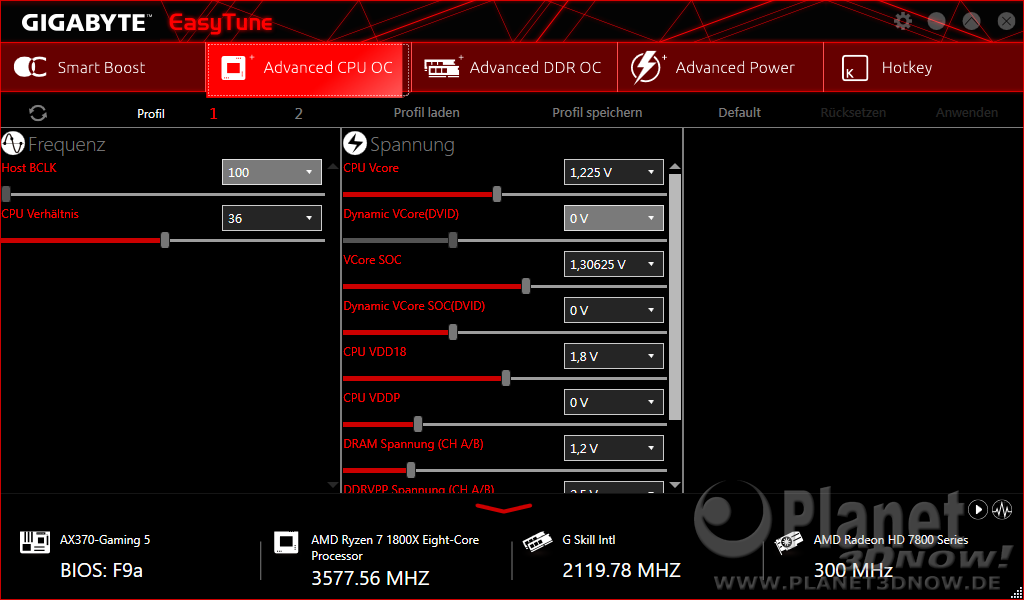Click the Dynamic VCore(DVID) slider handle
Screen dimensions: 1024x600
click(453, 240)
